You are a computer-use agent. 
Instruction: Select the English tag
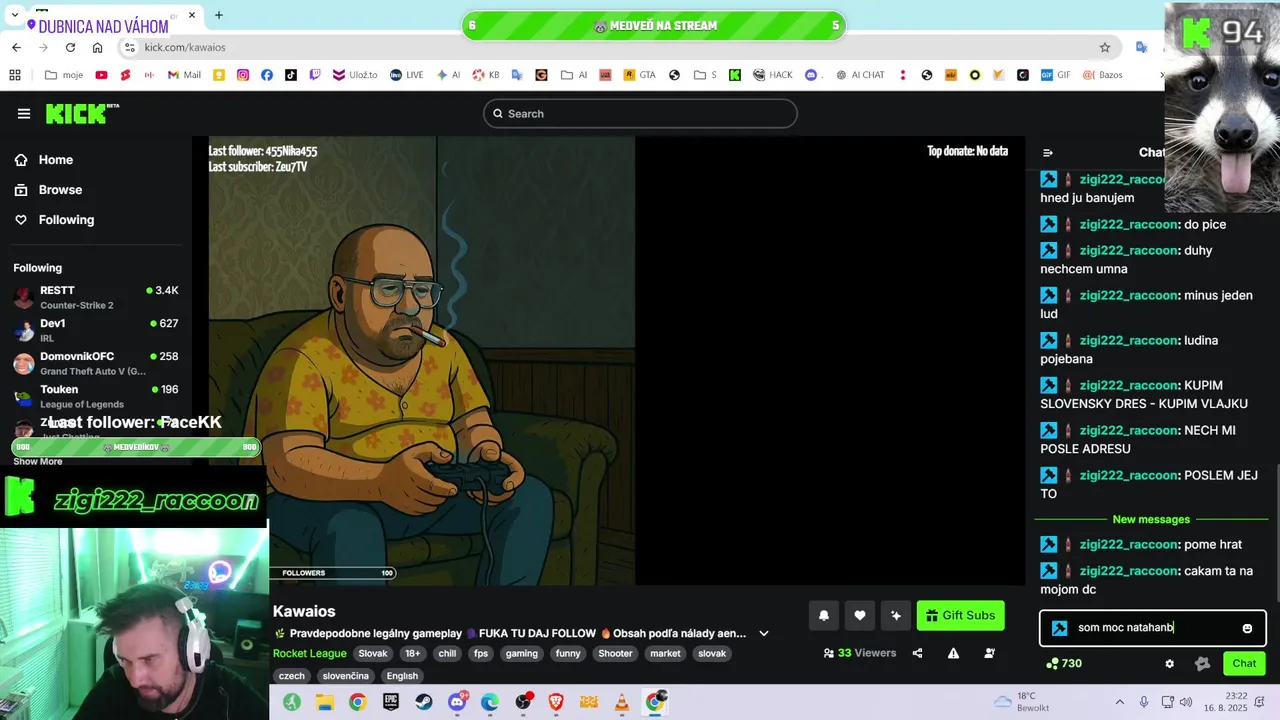point(402,676)
